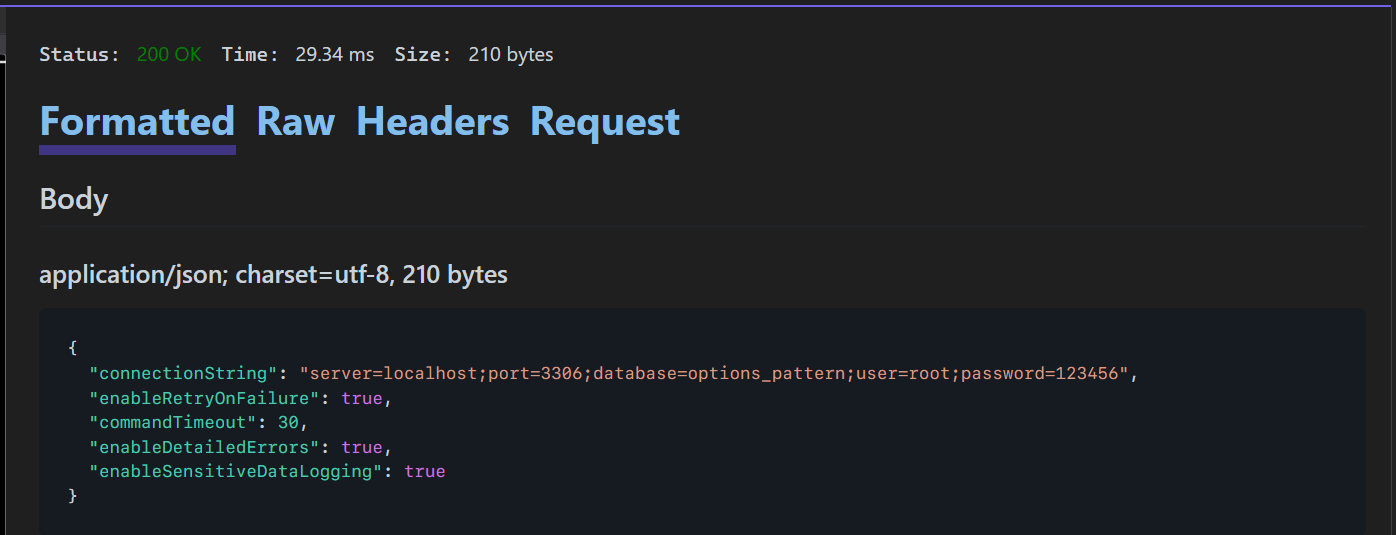1396x535 pixels.
Task: Click the true value of enableSensitiveDataLogging
Action: click(x=425, y=471)
